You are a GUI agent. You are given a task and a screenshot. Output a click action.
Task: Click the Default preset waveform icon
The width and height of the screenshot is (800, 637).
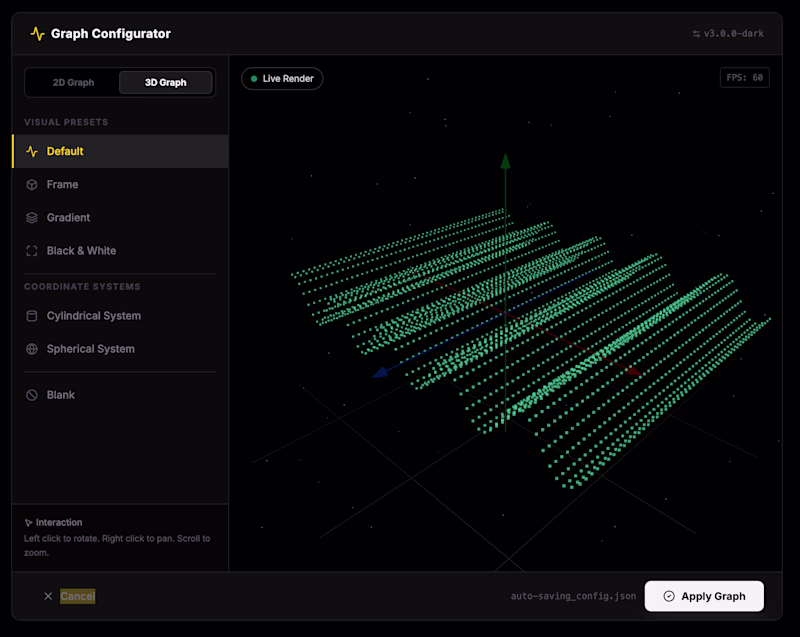pyautogui.click(x=32, y=152)
